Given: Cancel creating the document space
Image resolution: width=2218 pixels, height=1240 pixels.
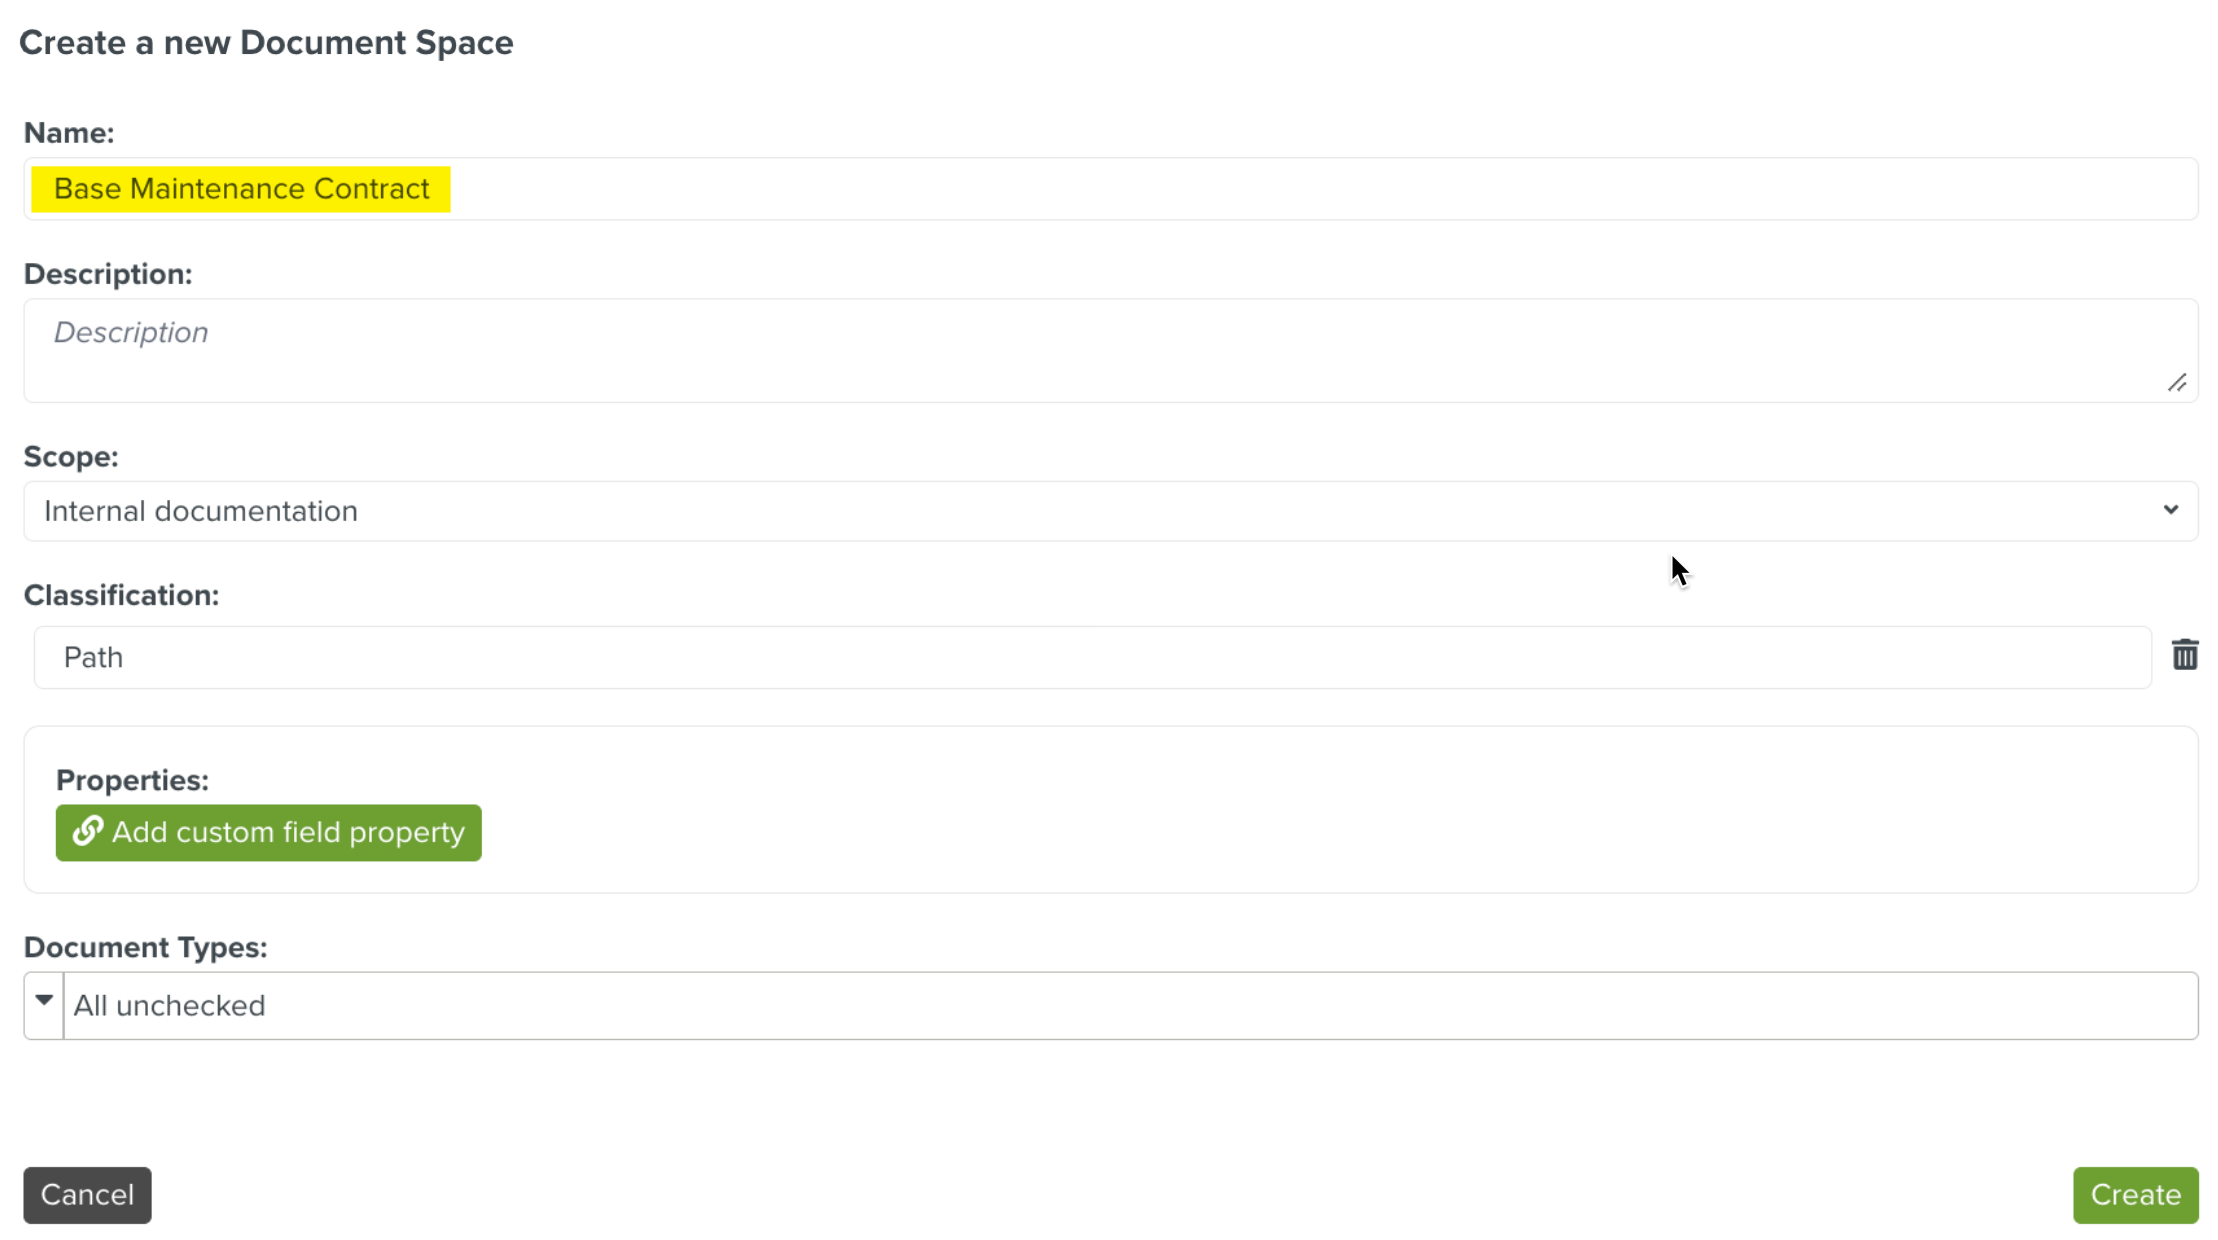Looking at the screenshot, I should [x=87, y=1194].
